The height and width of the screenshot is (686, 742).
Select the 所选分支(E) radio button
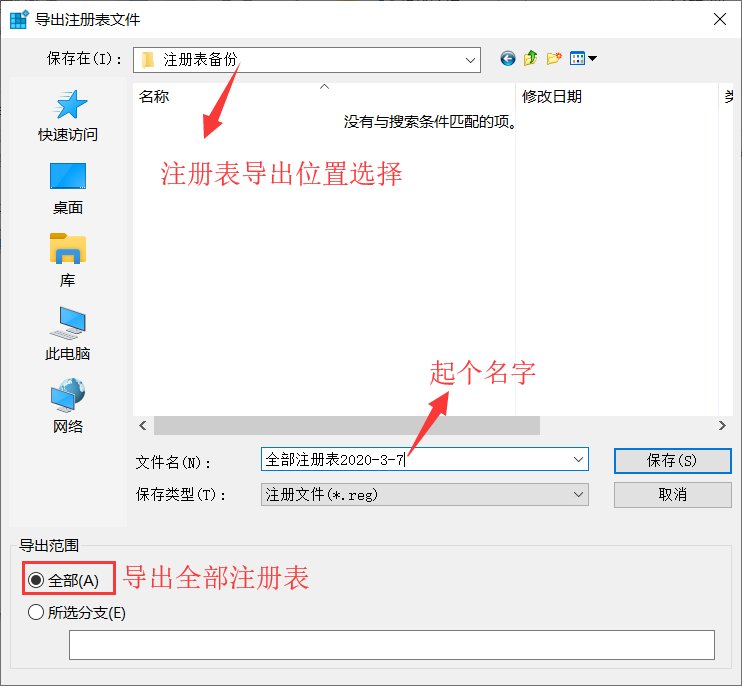pos(36,612)
